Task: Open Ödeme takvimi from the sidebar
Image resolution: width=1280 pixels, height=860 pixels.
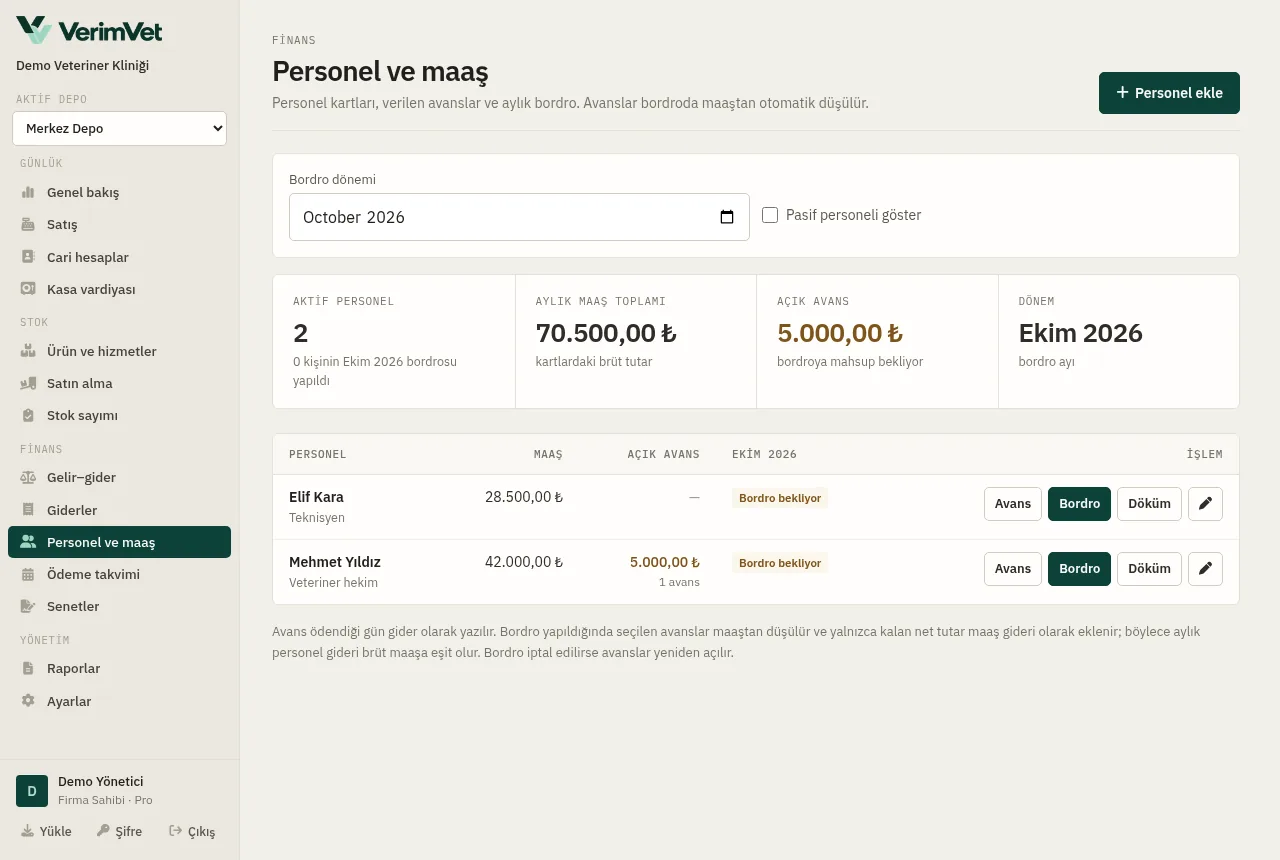Action: pyautogui.click(x=119, y=574)
